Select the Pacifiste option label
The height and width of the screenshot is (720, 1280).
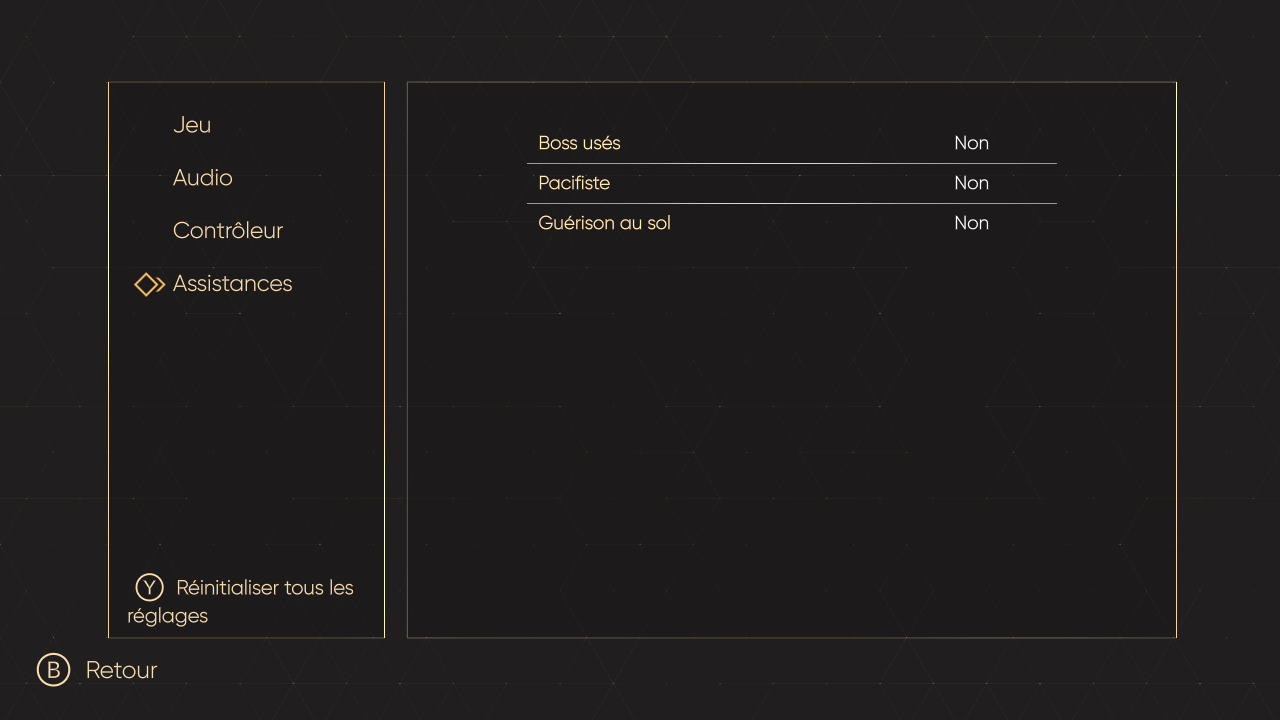574,183
